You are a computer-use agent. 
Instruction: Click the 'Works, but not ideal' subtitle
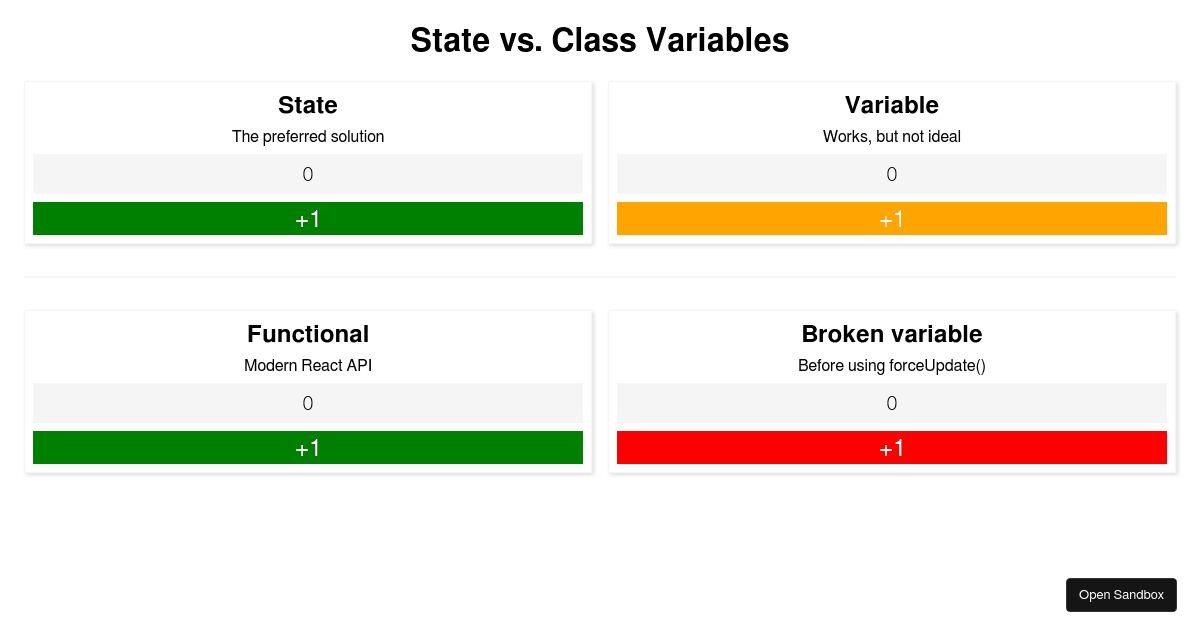pyautogui.click(x=892, y=137)
